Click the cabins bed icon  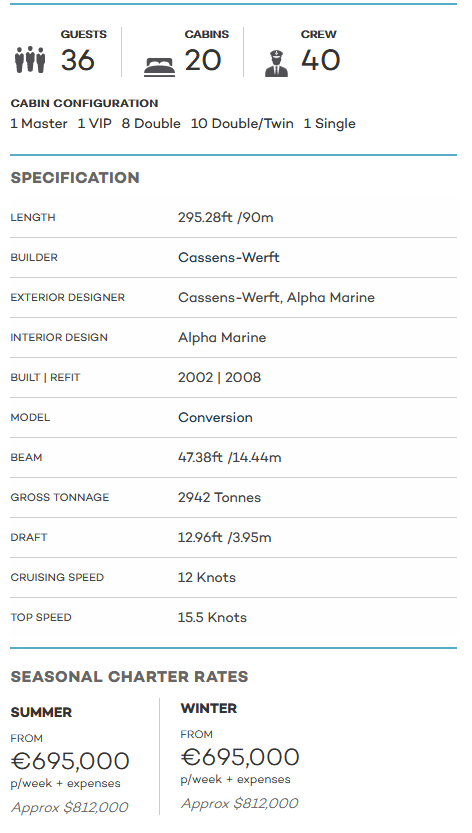159,68
